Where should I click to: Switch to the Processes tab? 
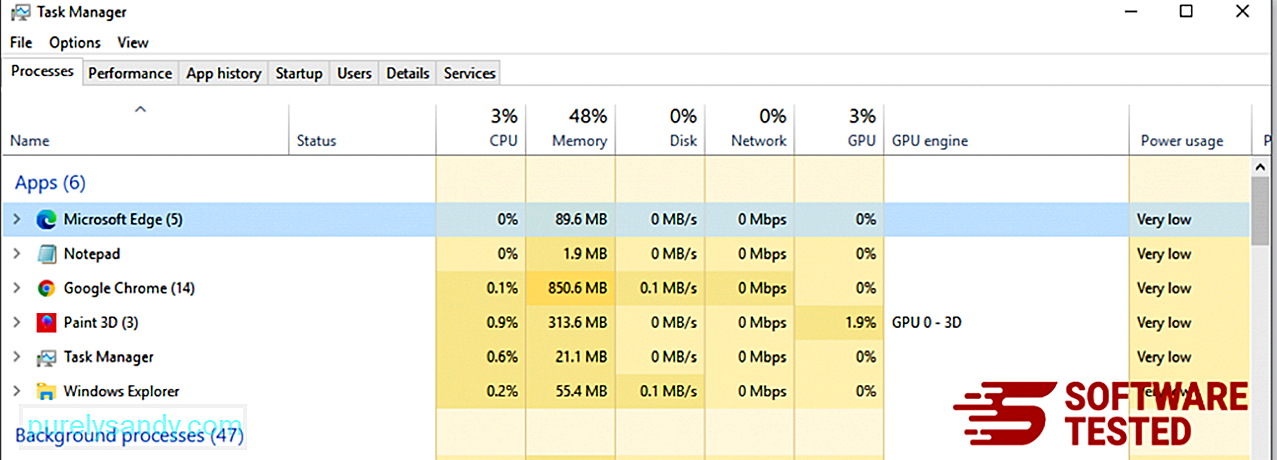[42, 72]
